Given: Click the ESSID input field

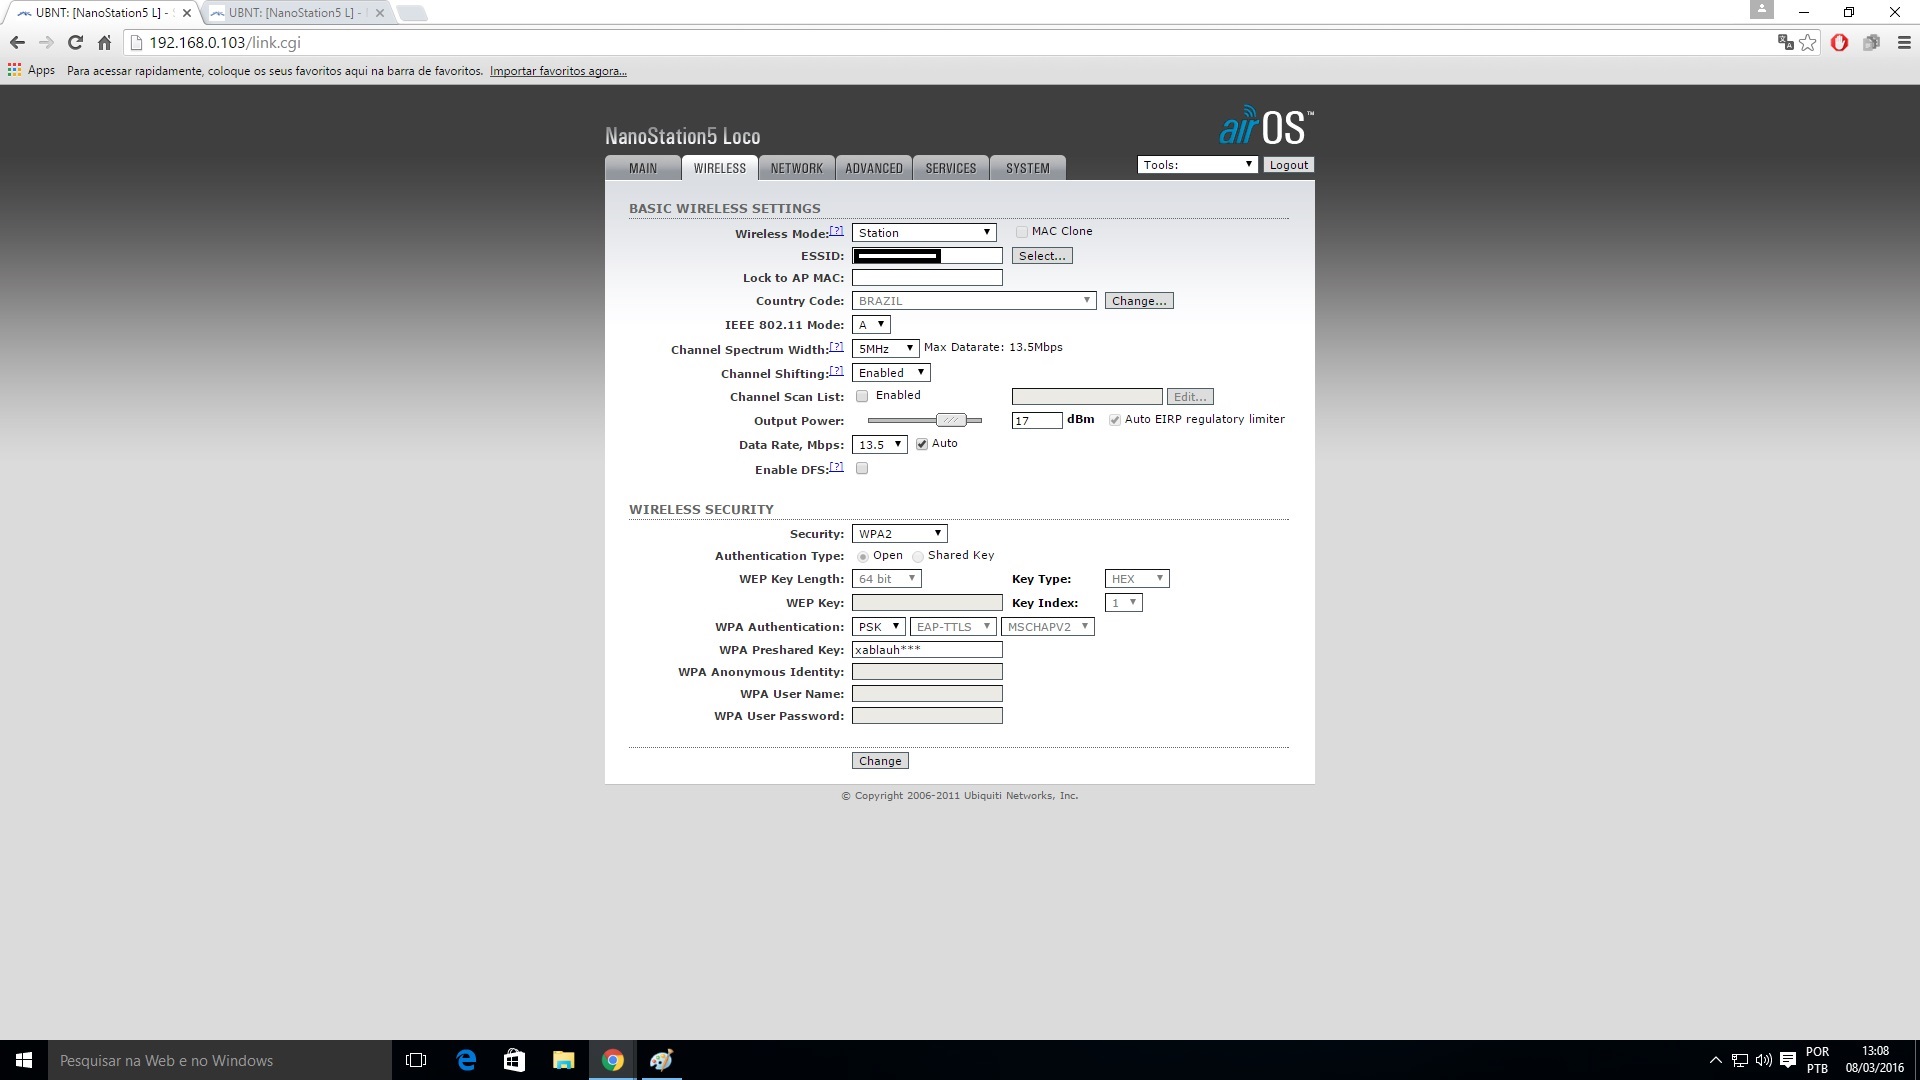Looking at the screenshot, I should [927, 256].
